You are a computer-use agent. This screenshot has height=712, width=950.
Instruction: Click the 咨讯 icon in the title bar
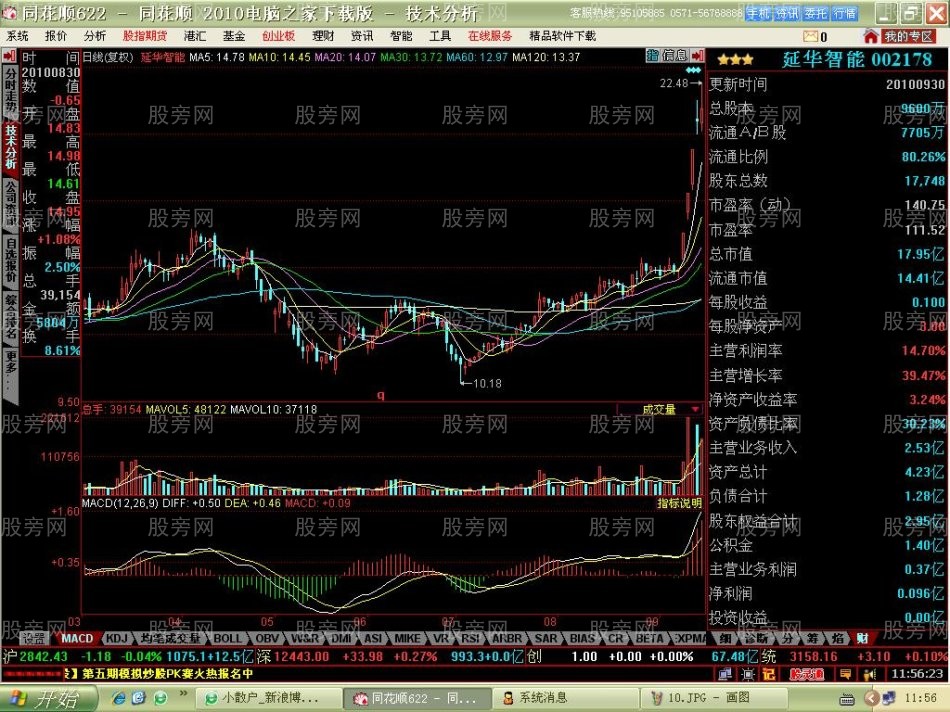pos(788,10)
